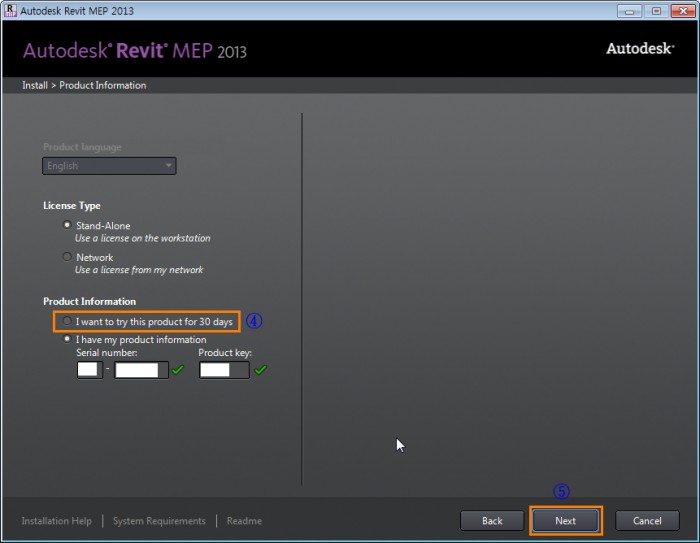
Task: Click the first serial number field
Action: tap(88, 370)
